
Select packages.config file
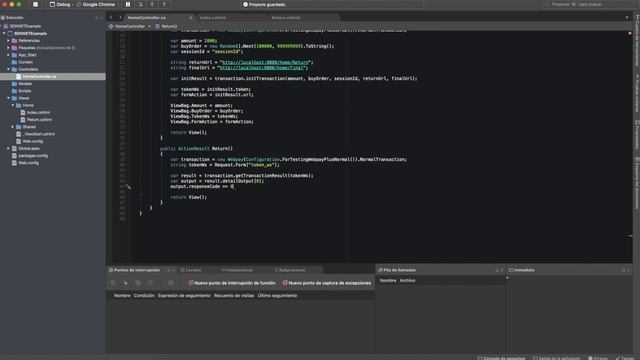coord(33,156)
